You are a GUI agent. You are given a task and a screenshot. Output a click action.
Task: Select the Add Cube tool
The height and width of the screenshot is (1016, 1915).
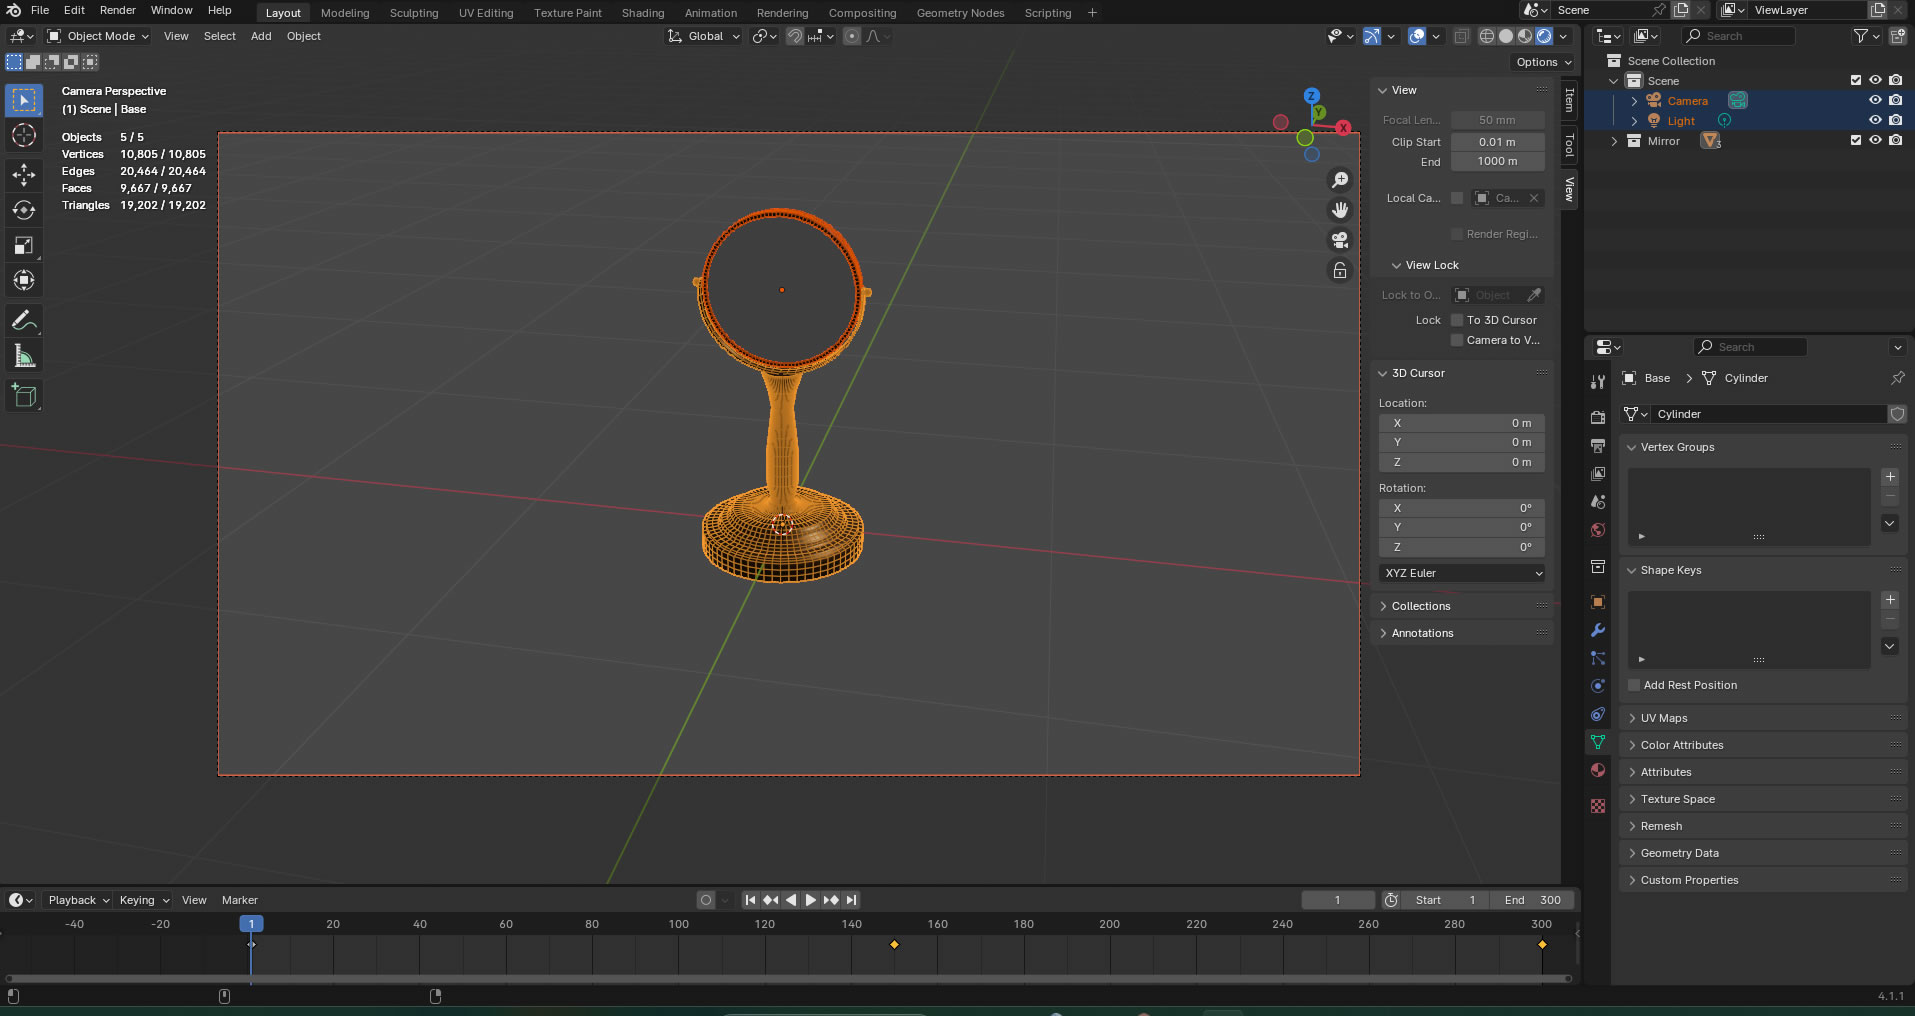click(24, 396)
